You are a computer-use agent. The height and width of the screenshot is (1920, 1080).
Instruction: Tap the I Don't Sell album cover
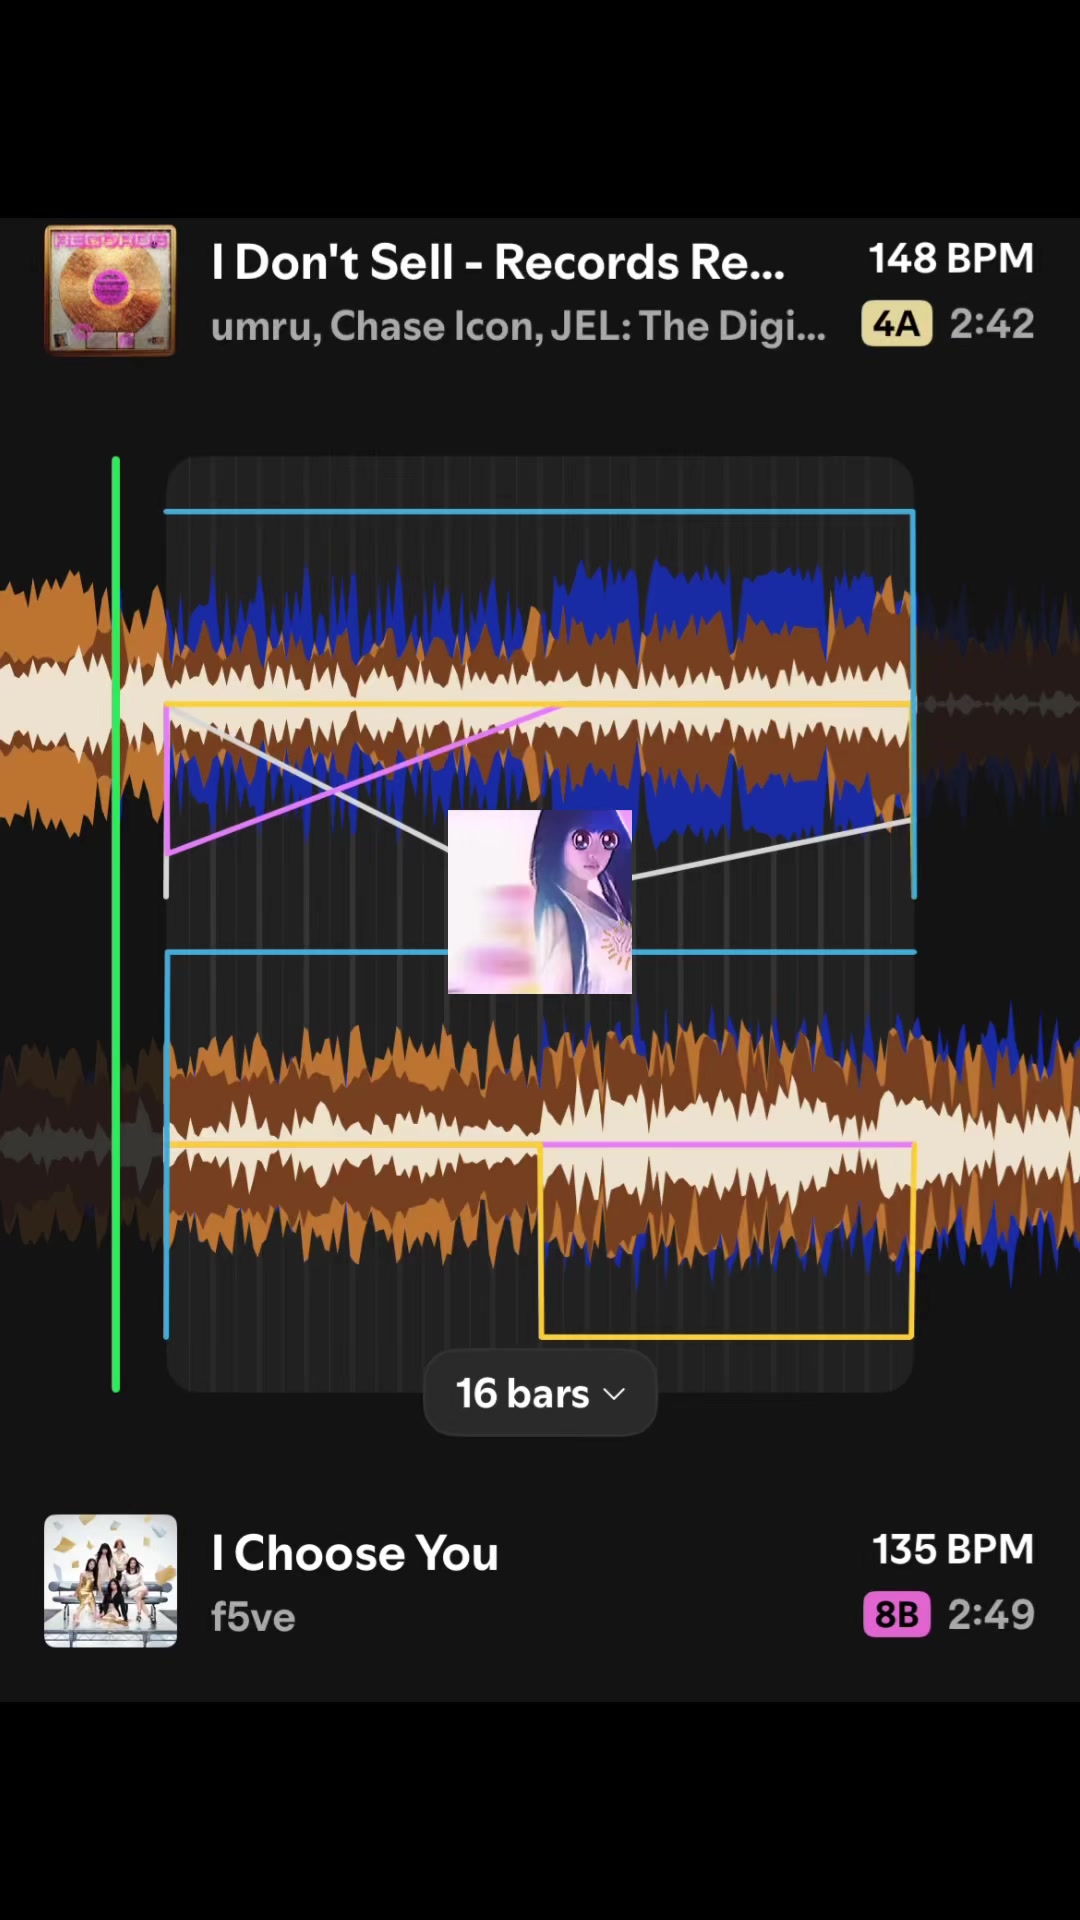(110, 290)
